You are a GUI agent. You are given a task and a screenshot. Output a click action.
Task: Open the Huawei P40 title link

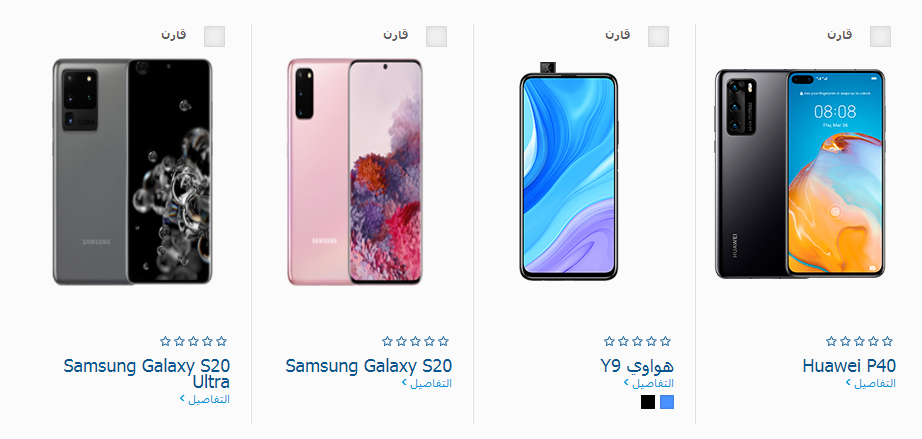tap(849, 366)
